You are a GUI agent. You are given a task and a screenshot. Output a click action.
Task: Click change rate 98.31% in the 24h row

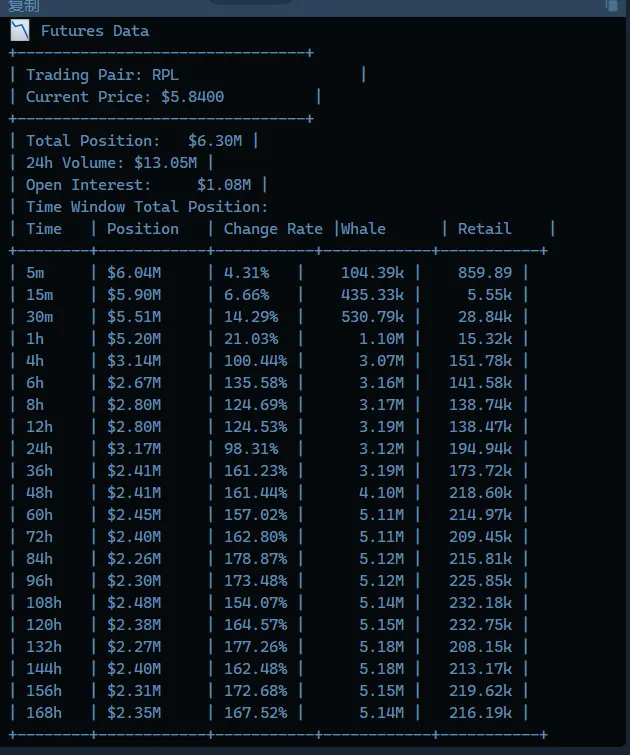pyautogui.click(x=251, y=449)
